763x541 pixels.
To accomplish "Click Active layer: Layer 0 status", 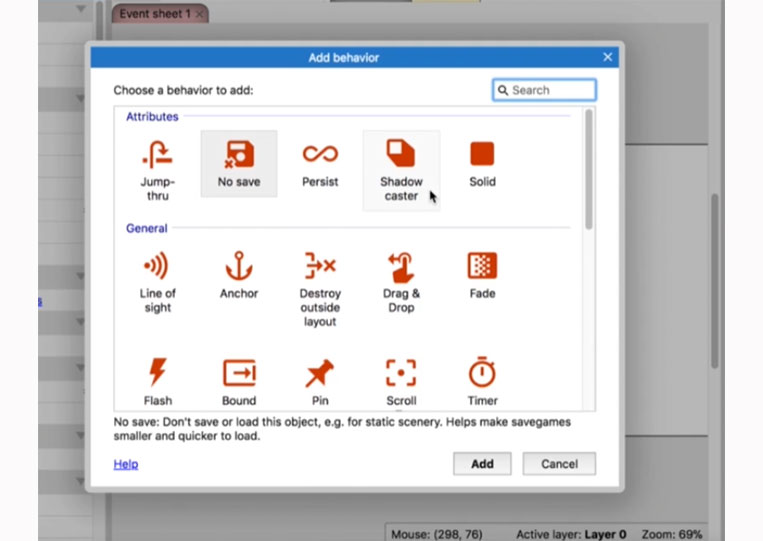I will (571, 534).
